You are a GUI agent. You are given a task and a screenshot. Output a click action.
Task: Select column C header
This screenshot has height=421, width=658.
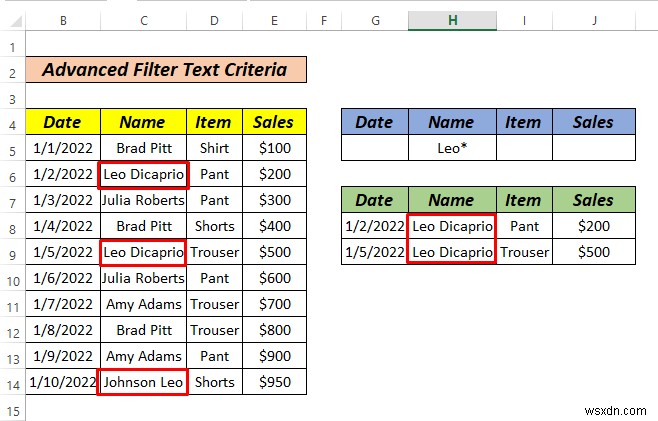click(x=144, y=20)
